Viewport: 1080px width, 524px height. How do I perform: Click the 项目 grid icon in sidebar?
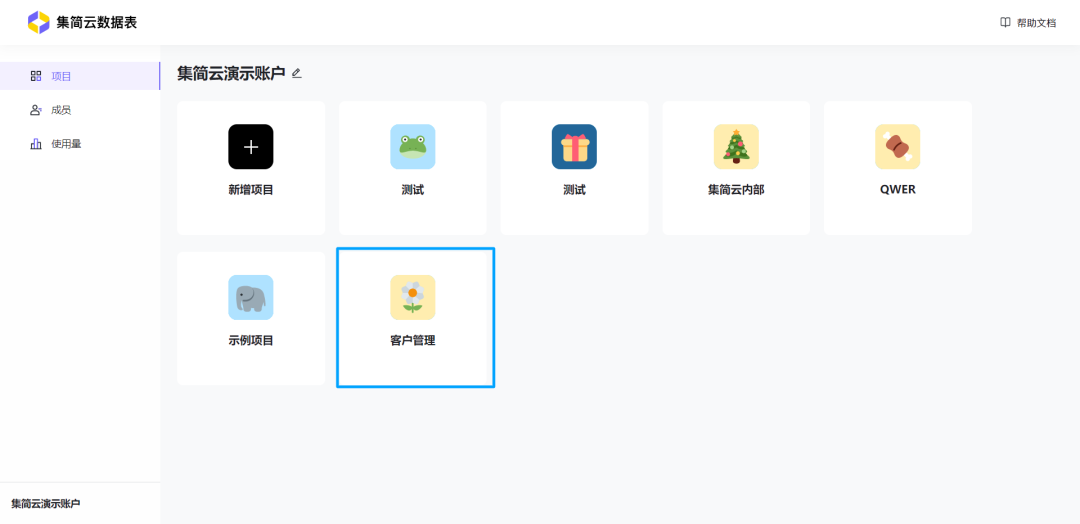[36, 76]
